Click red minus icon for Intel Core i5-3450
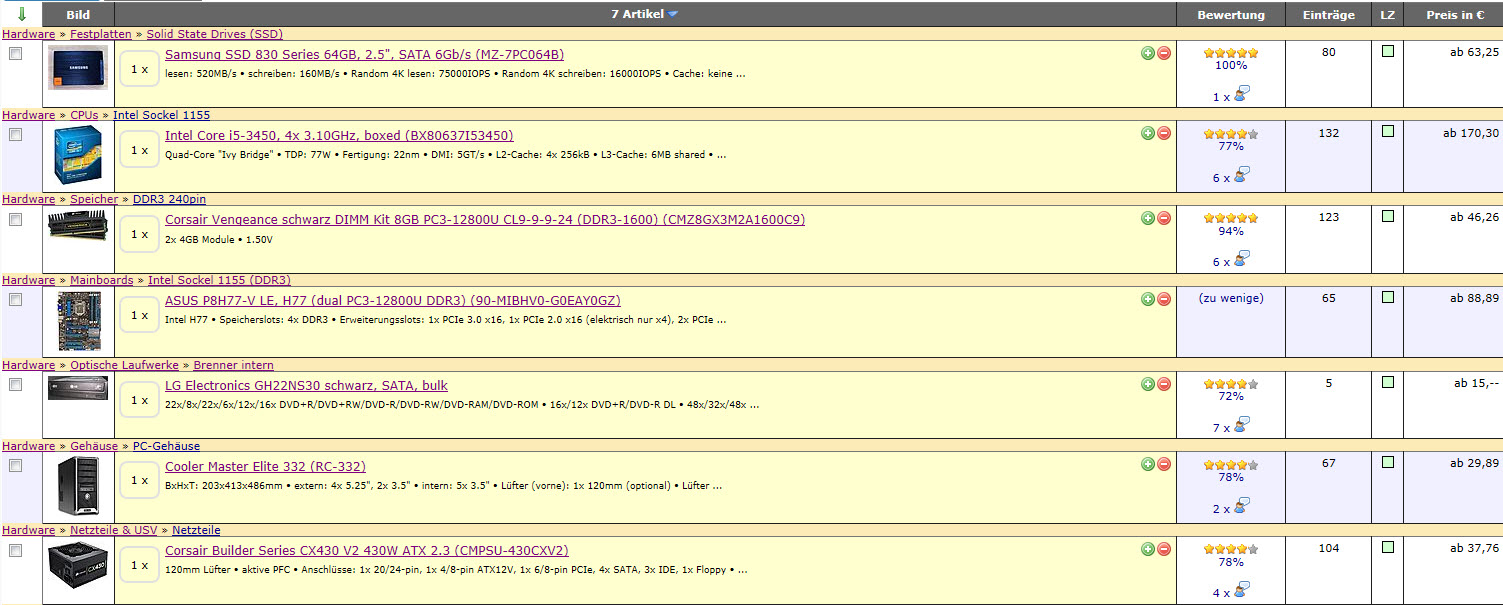1503x605 pixels. coord(1164,133)
